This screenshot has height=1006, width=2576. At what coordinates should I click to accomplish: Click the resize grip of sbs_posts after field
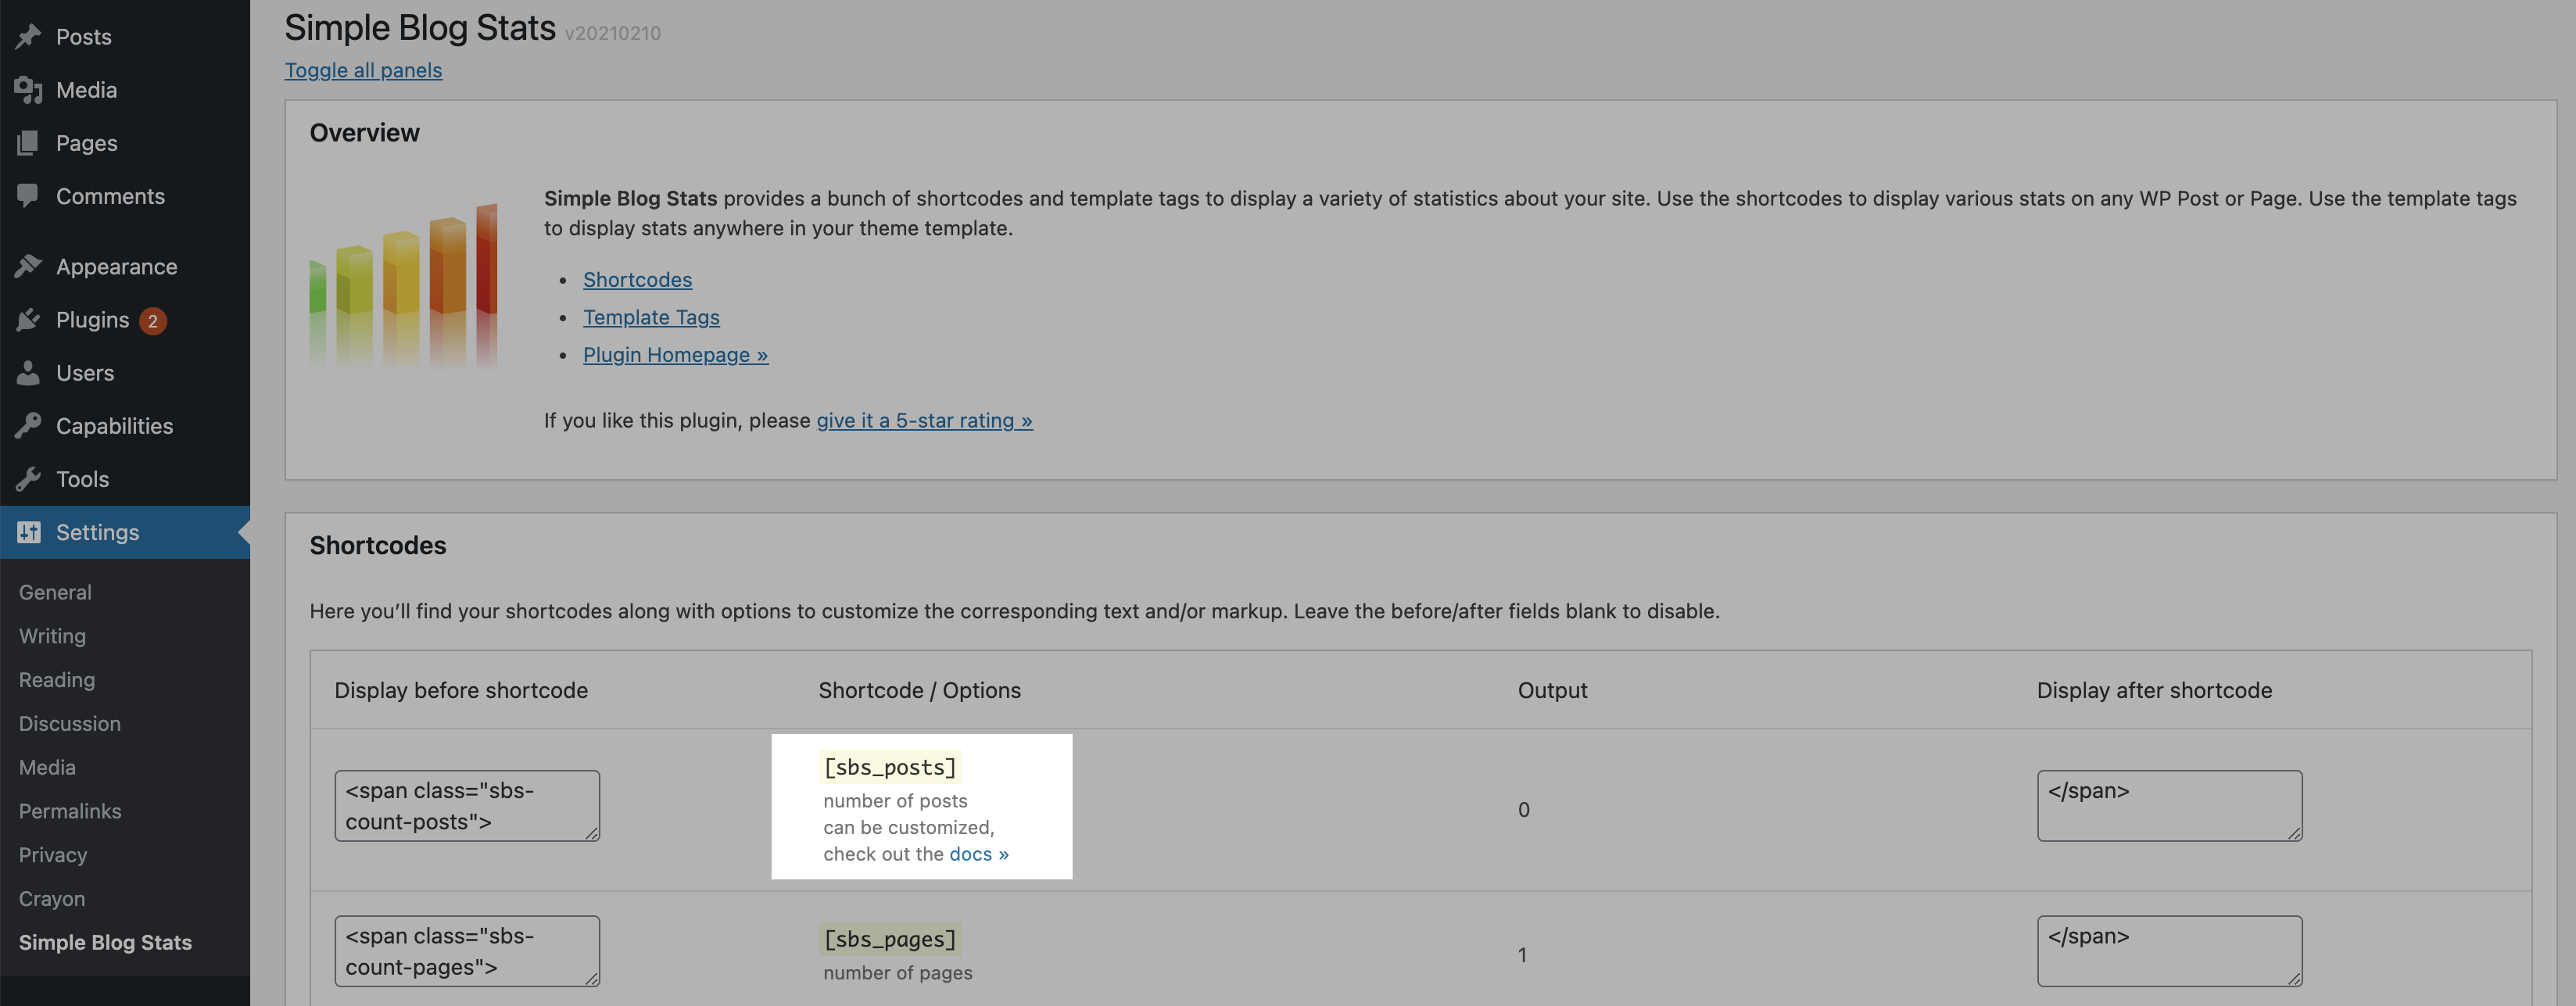tap(2294, 833)
